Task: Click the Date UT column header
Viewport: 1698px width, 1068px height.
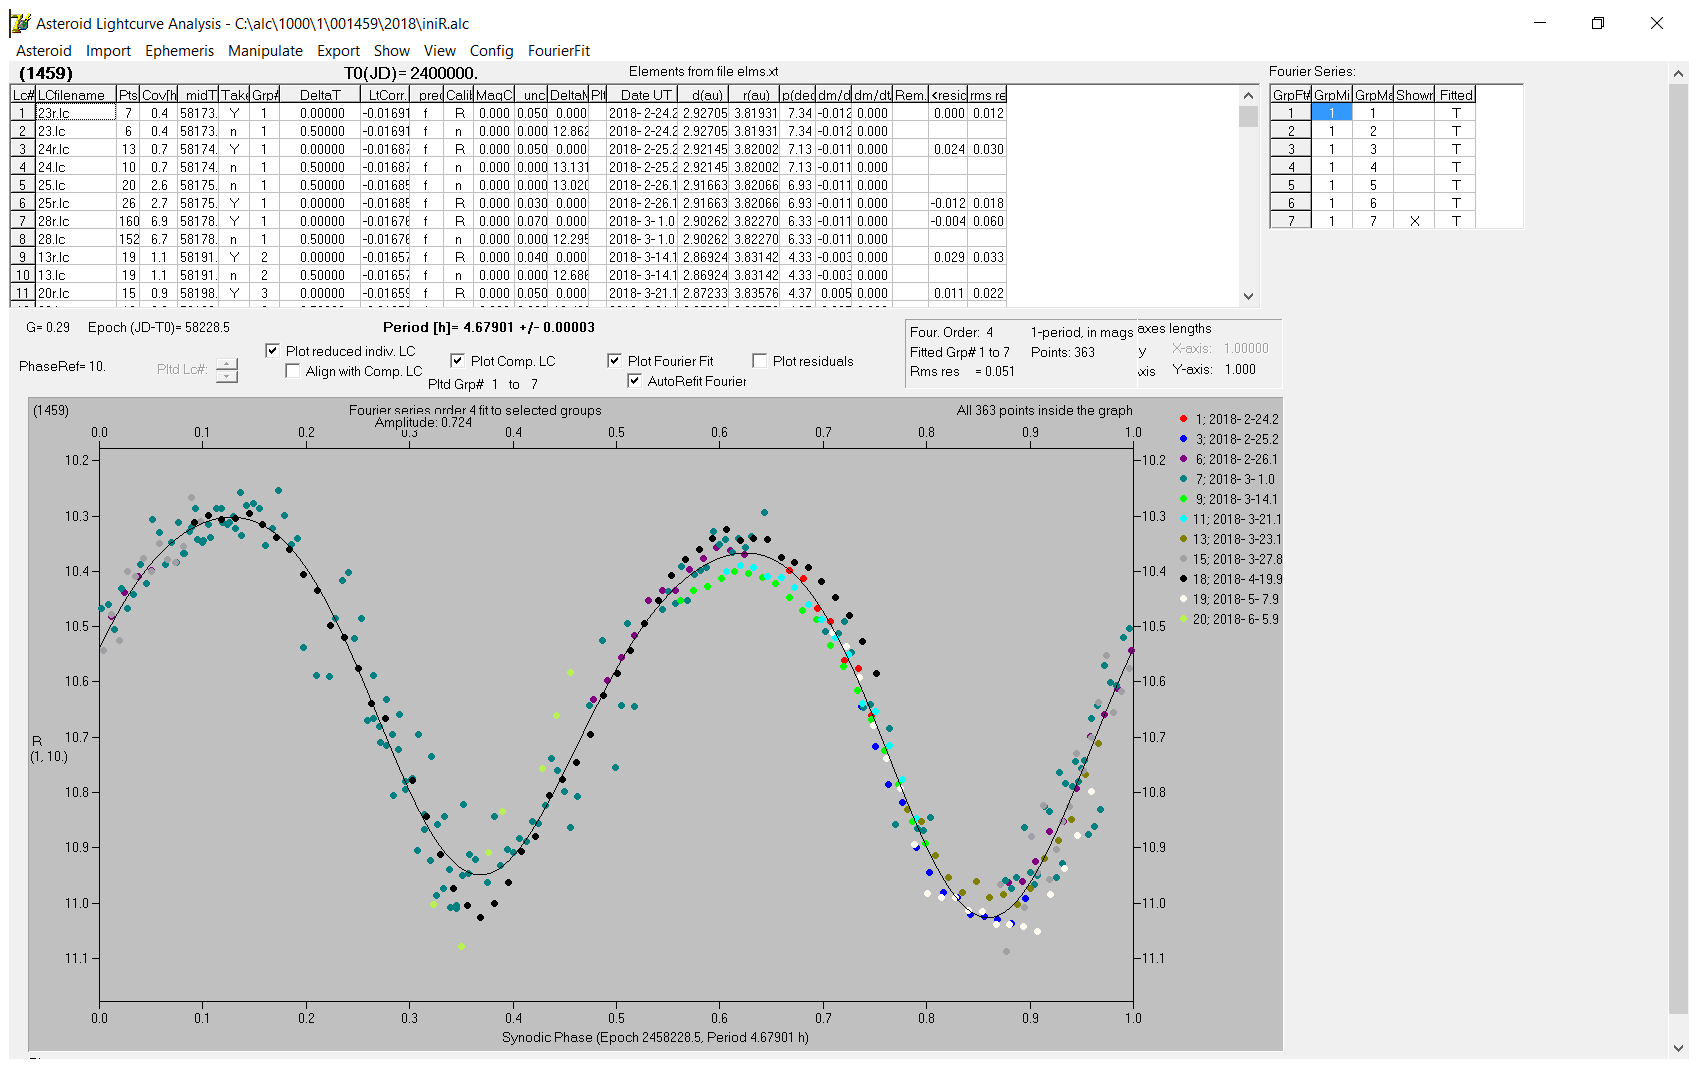Action: pos(645,95)
